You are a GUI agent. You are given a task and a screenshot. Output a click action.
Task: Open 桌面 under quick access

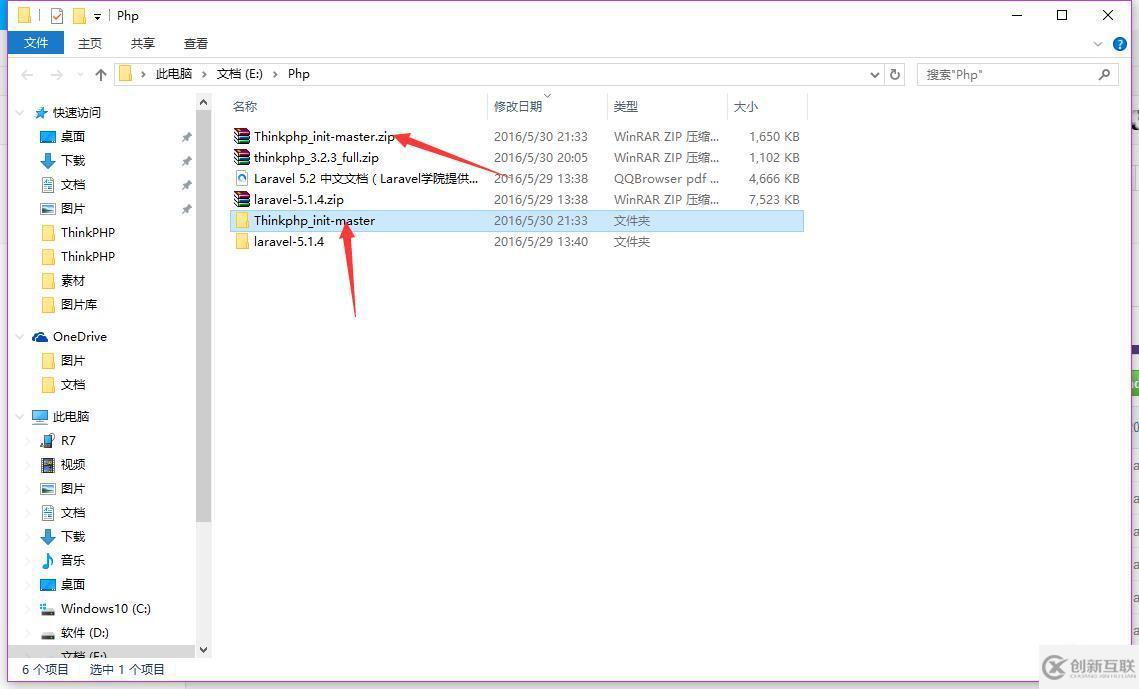point(73,136)
